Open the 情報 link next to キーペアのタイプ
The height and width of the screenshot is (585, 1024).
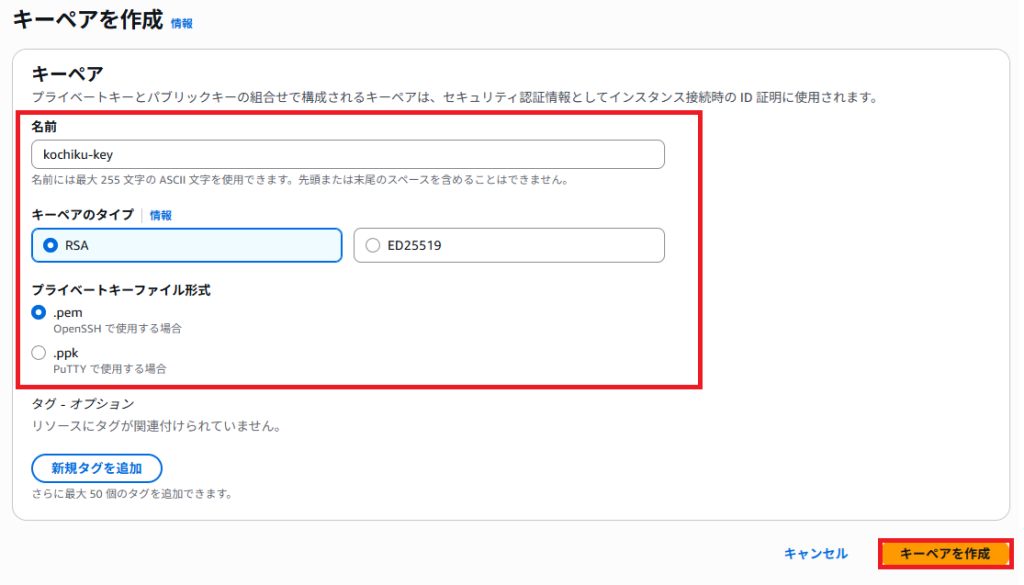pos(161,215)
